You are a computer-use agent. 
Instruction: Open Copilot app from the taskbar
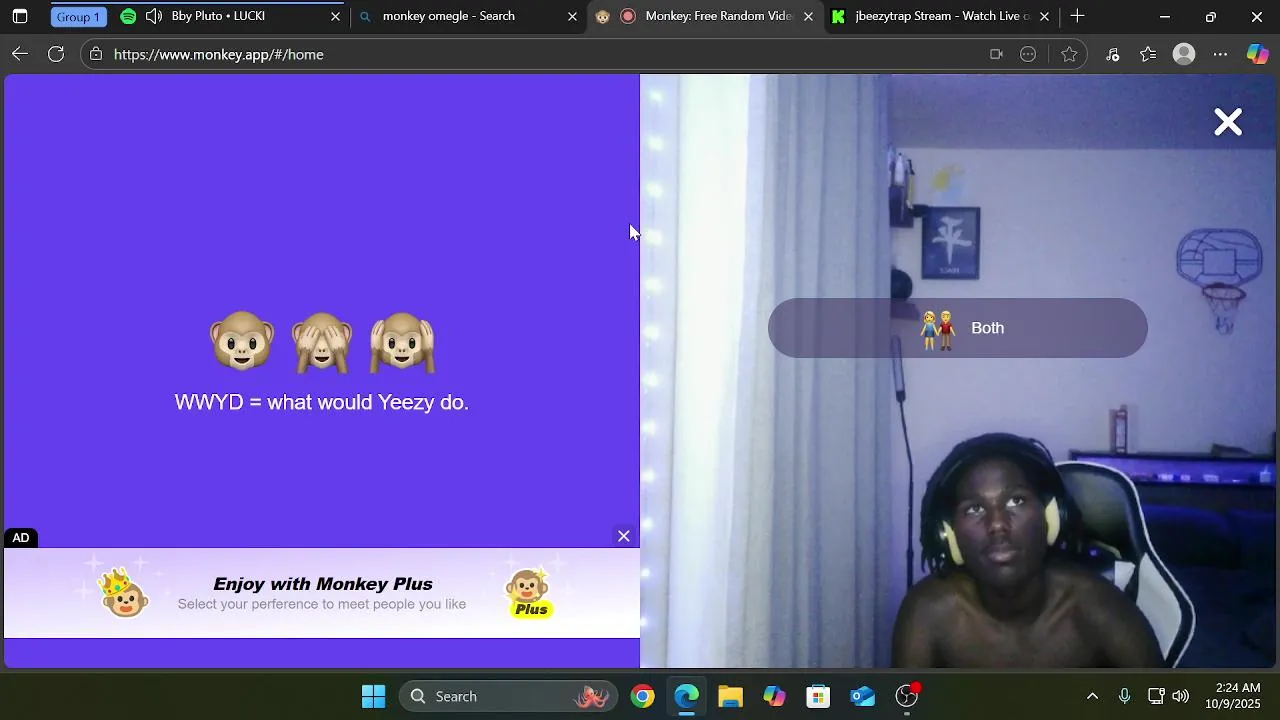click(775, 697)
